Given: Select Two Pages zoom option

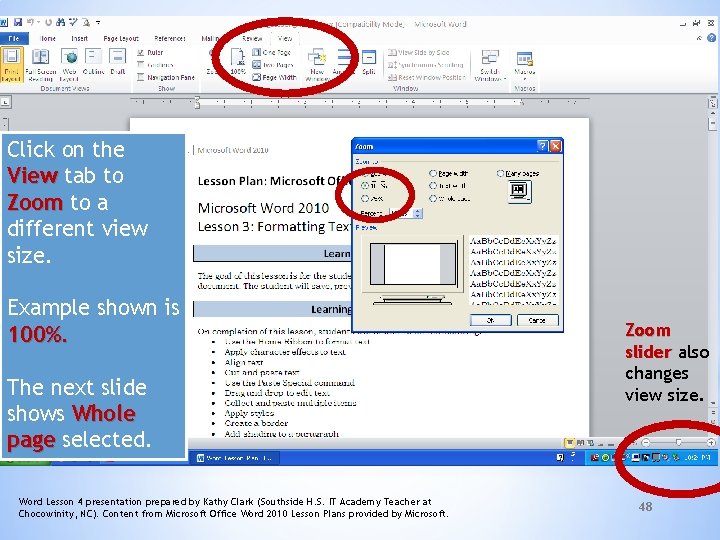Looking at the screenshot, I should (x=273, y=65).
